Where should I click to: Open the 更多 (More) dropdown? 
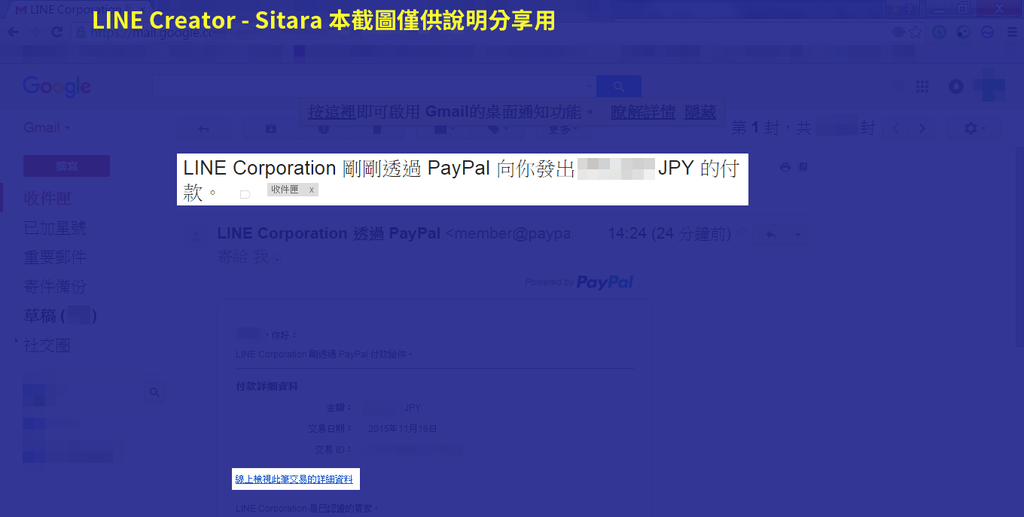[563, 129]
